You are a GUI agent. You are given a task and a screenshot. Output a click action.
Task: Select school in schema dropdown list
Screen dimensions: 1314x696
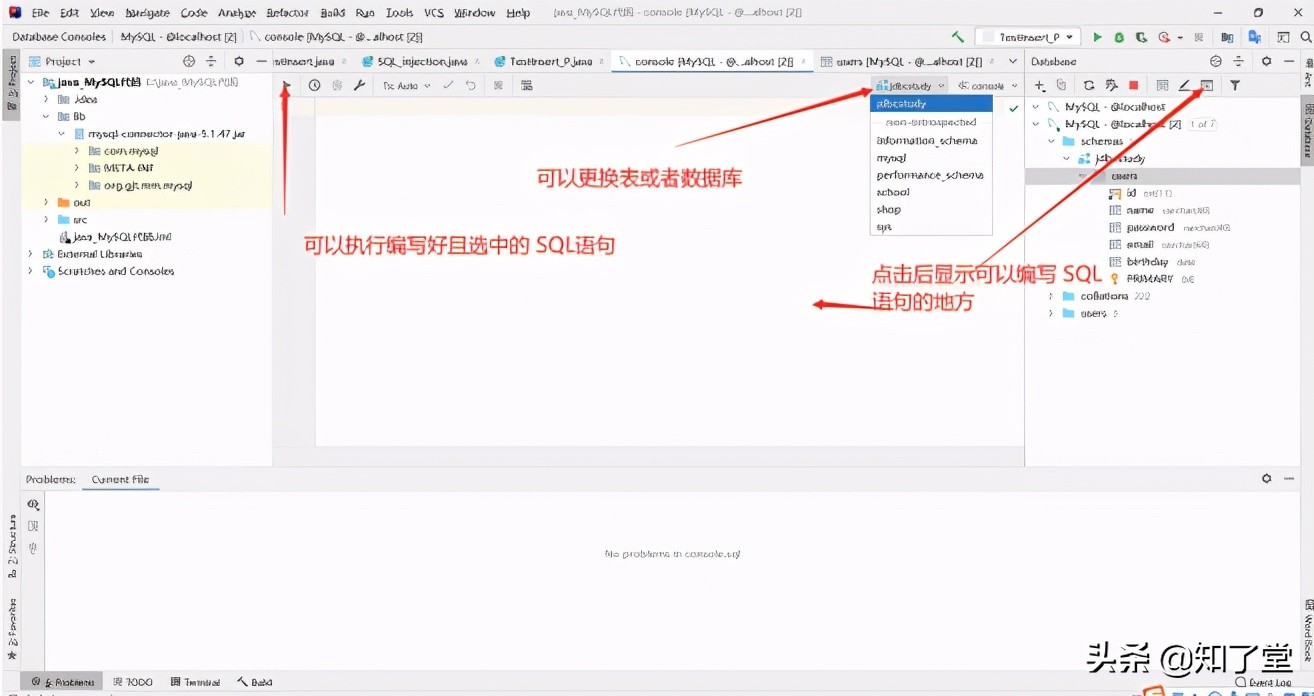931,192
